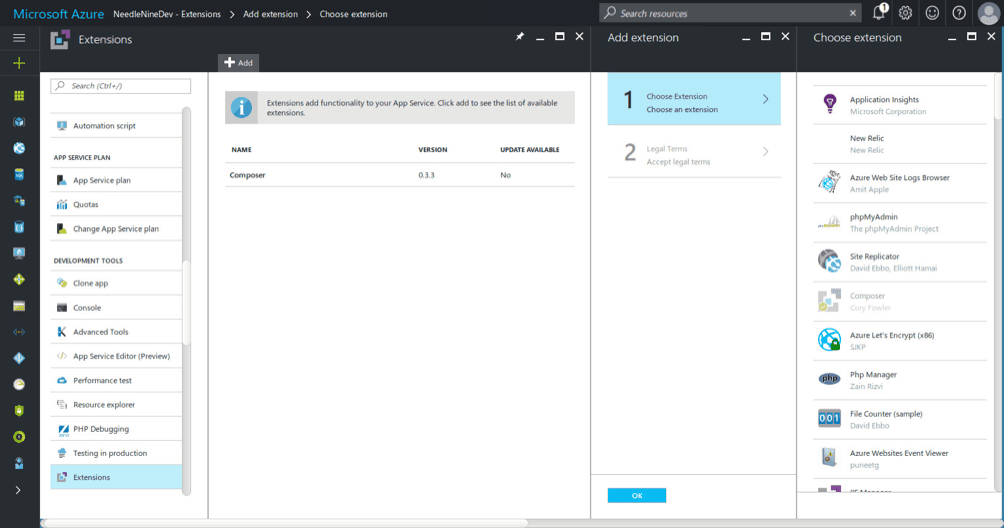The width and height of the screenshot is (1004, 528).
Task: Select the Composer row in extensions table
Action: click(400, 175)
